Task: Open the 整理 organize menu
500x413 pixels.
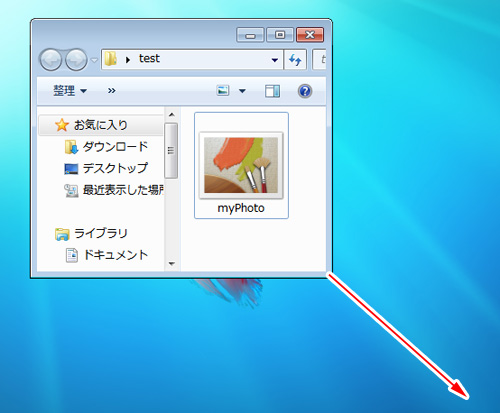Action: 70,91
